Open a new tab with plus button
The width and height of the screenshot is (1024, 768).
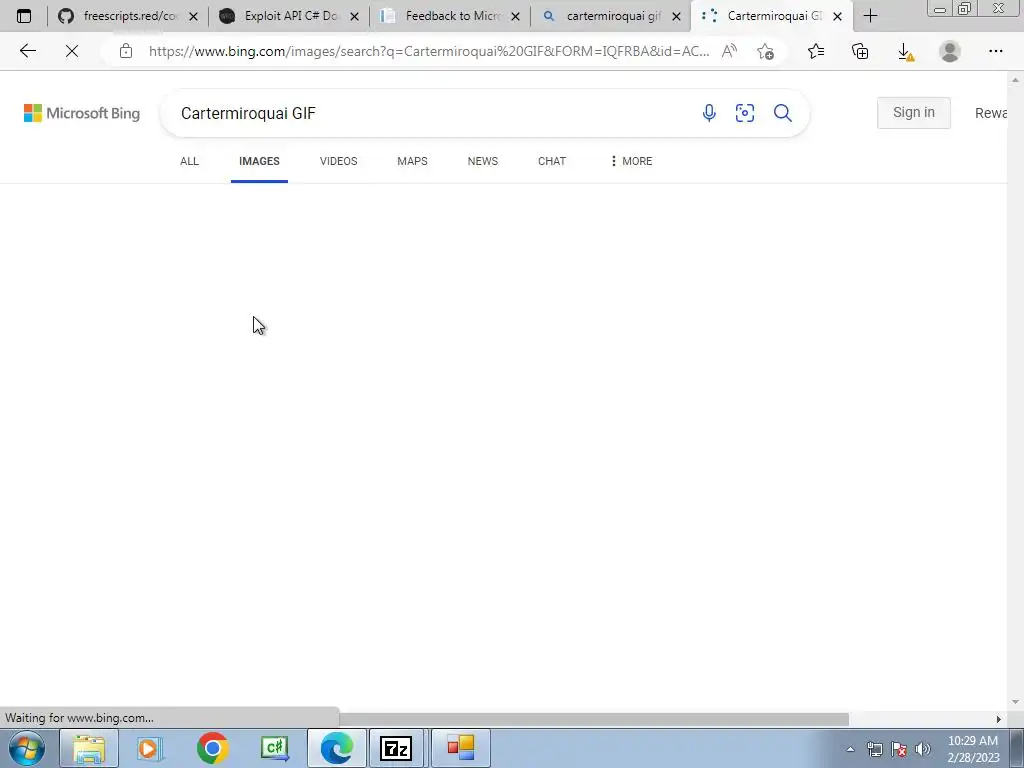tap(870, 16)
